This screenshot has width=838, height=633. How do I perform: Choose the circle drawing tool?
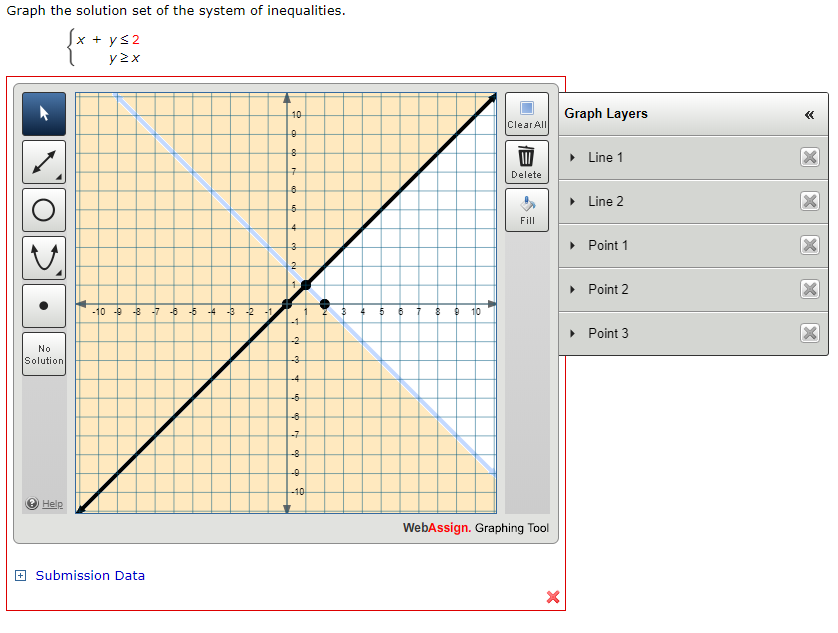(43, 209)
